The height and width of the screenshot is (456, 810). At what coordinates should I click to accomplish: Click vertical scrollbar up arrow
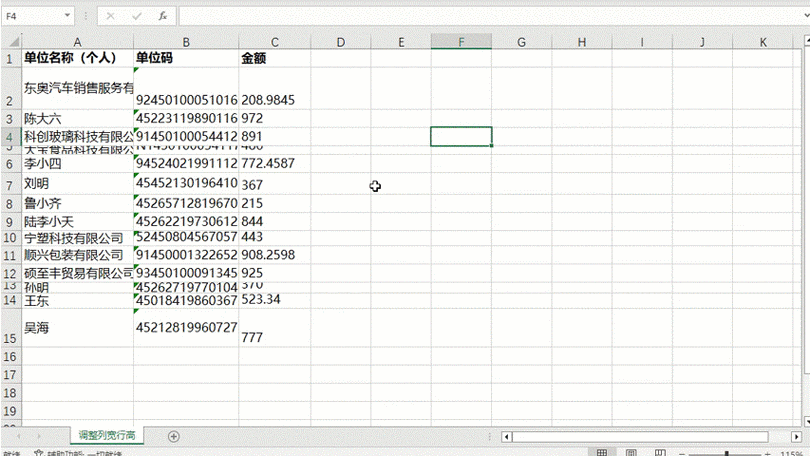(807, 40)
